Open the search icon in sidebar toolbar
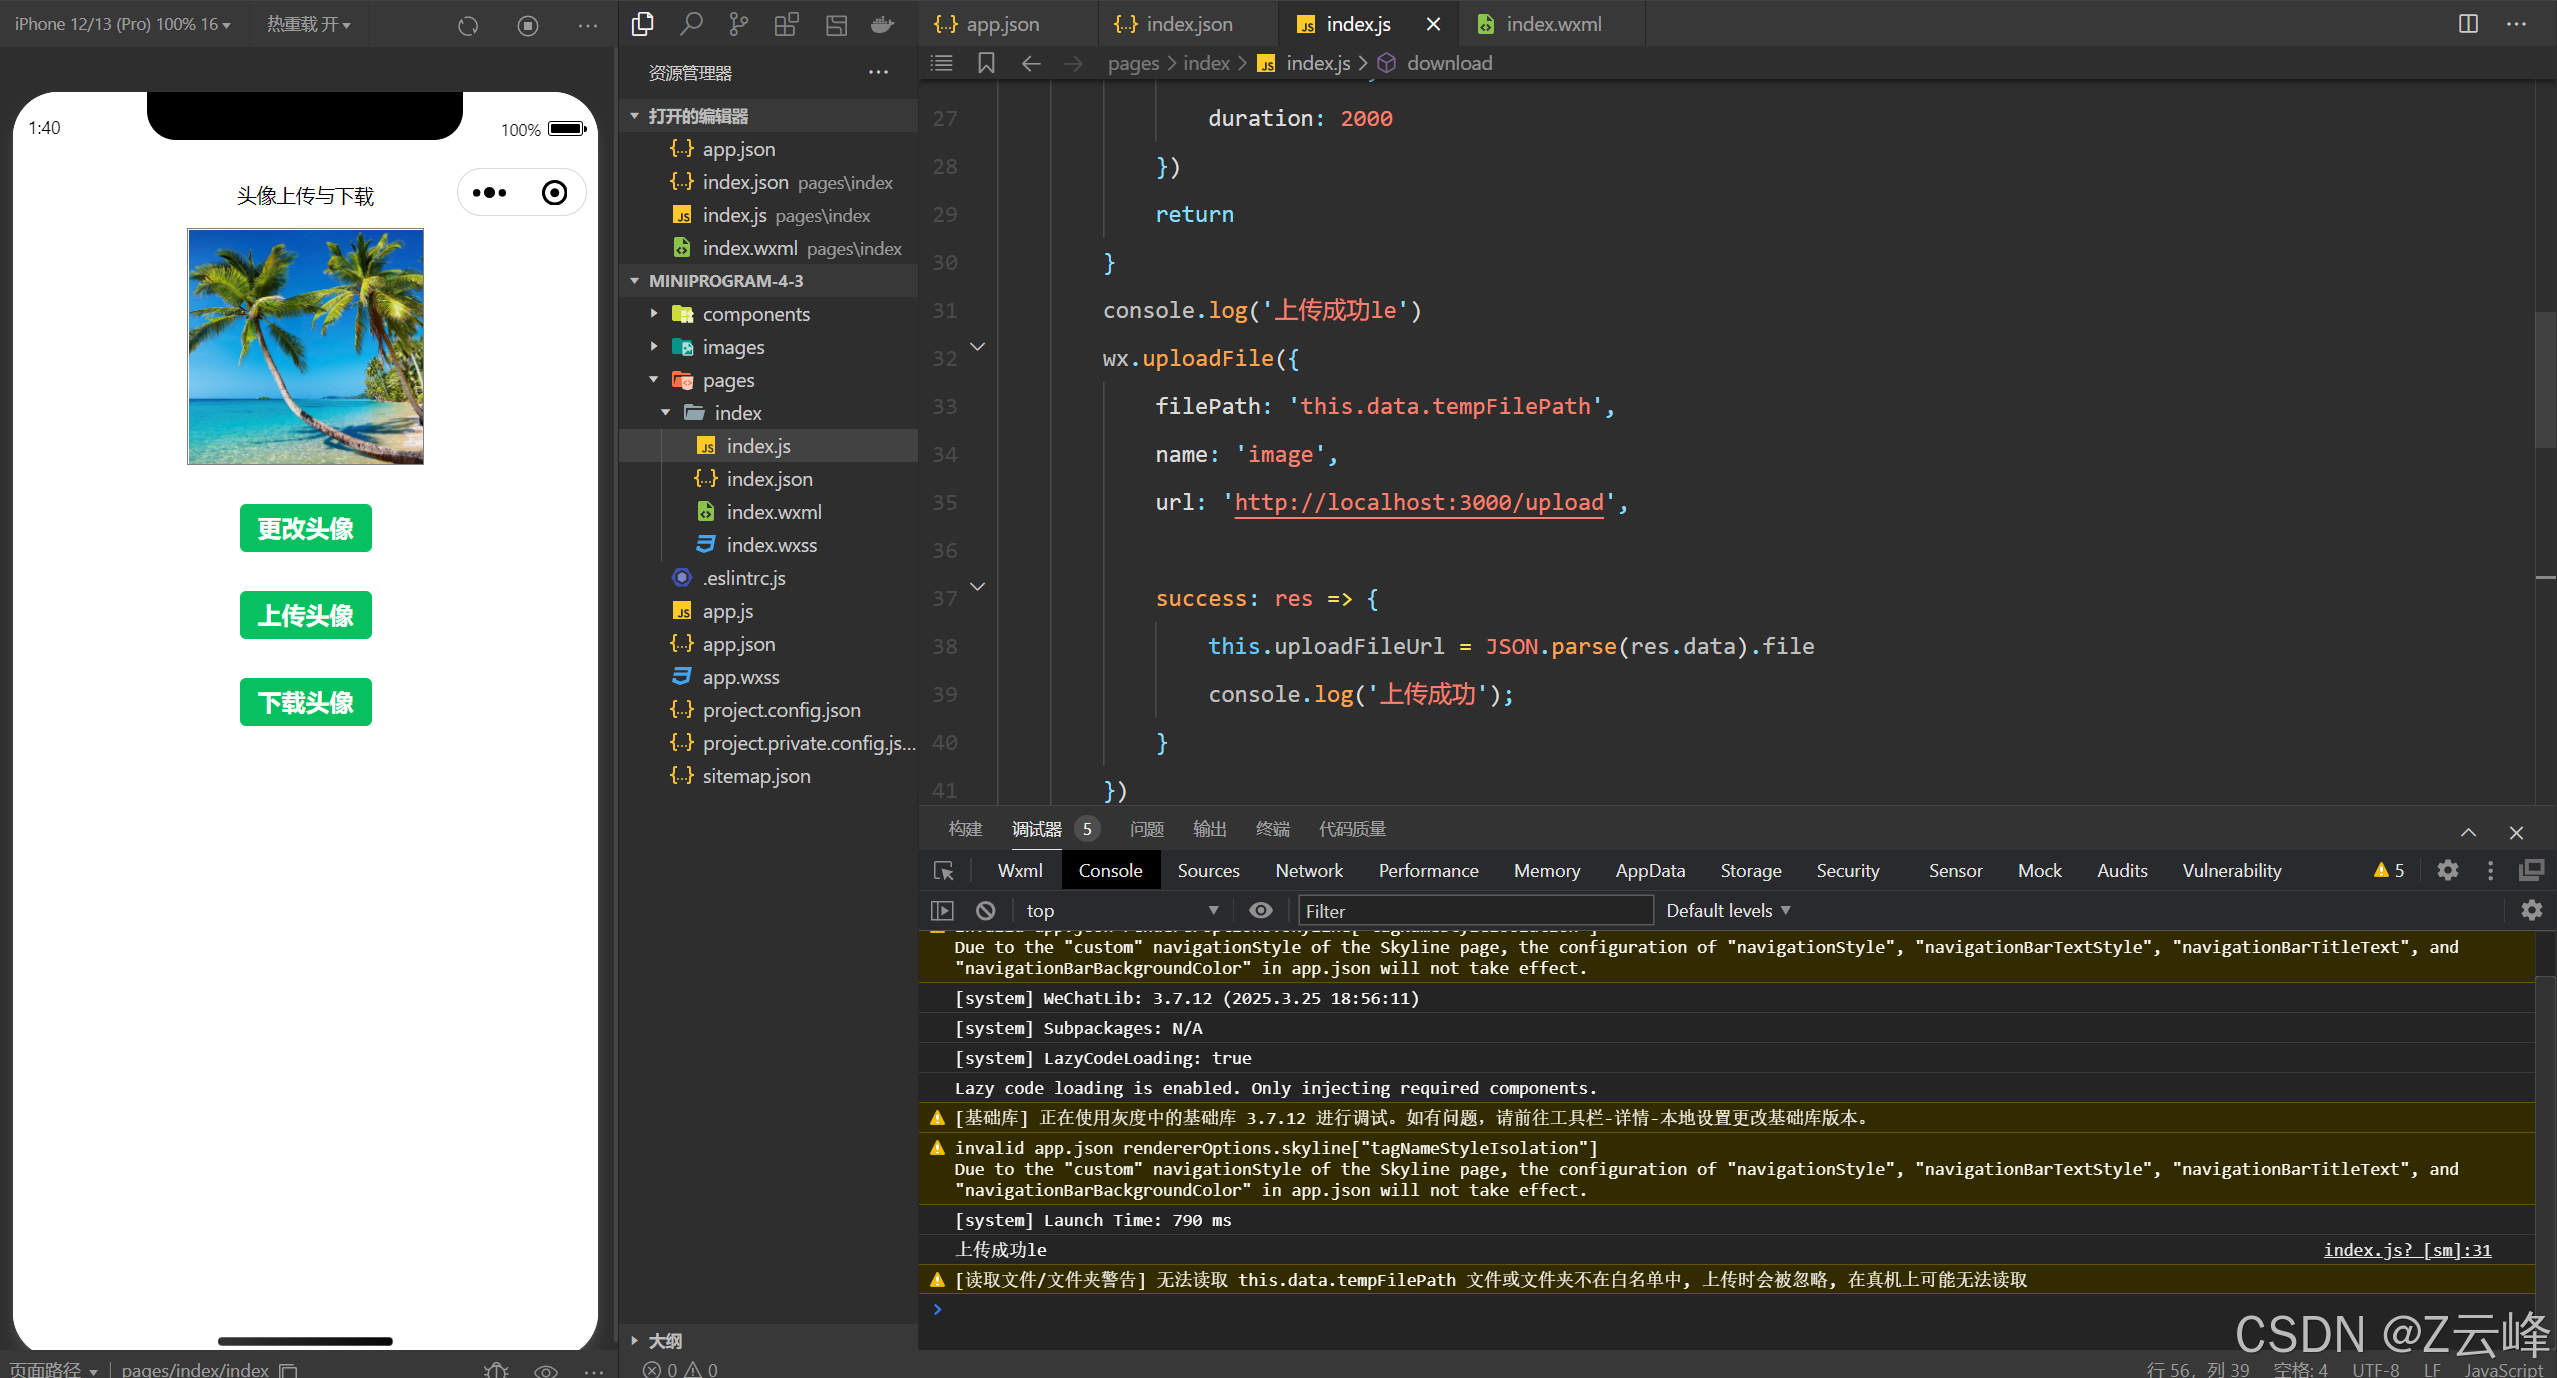2557x1378 pixels. click(690, 24)
